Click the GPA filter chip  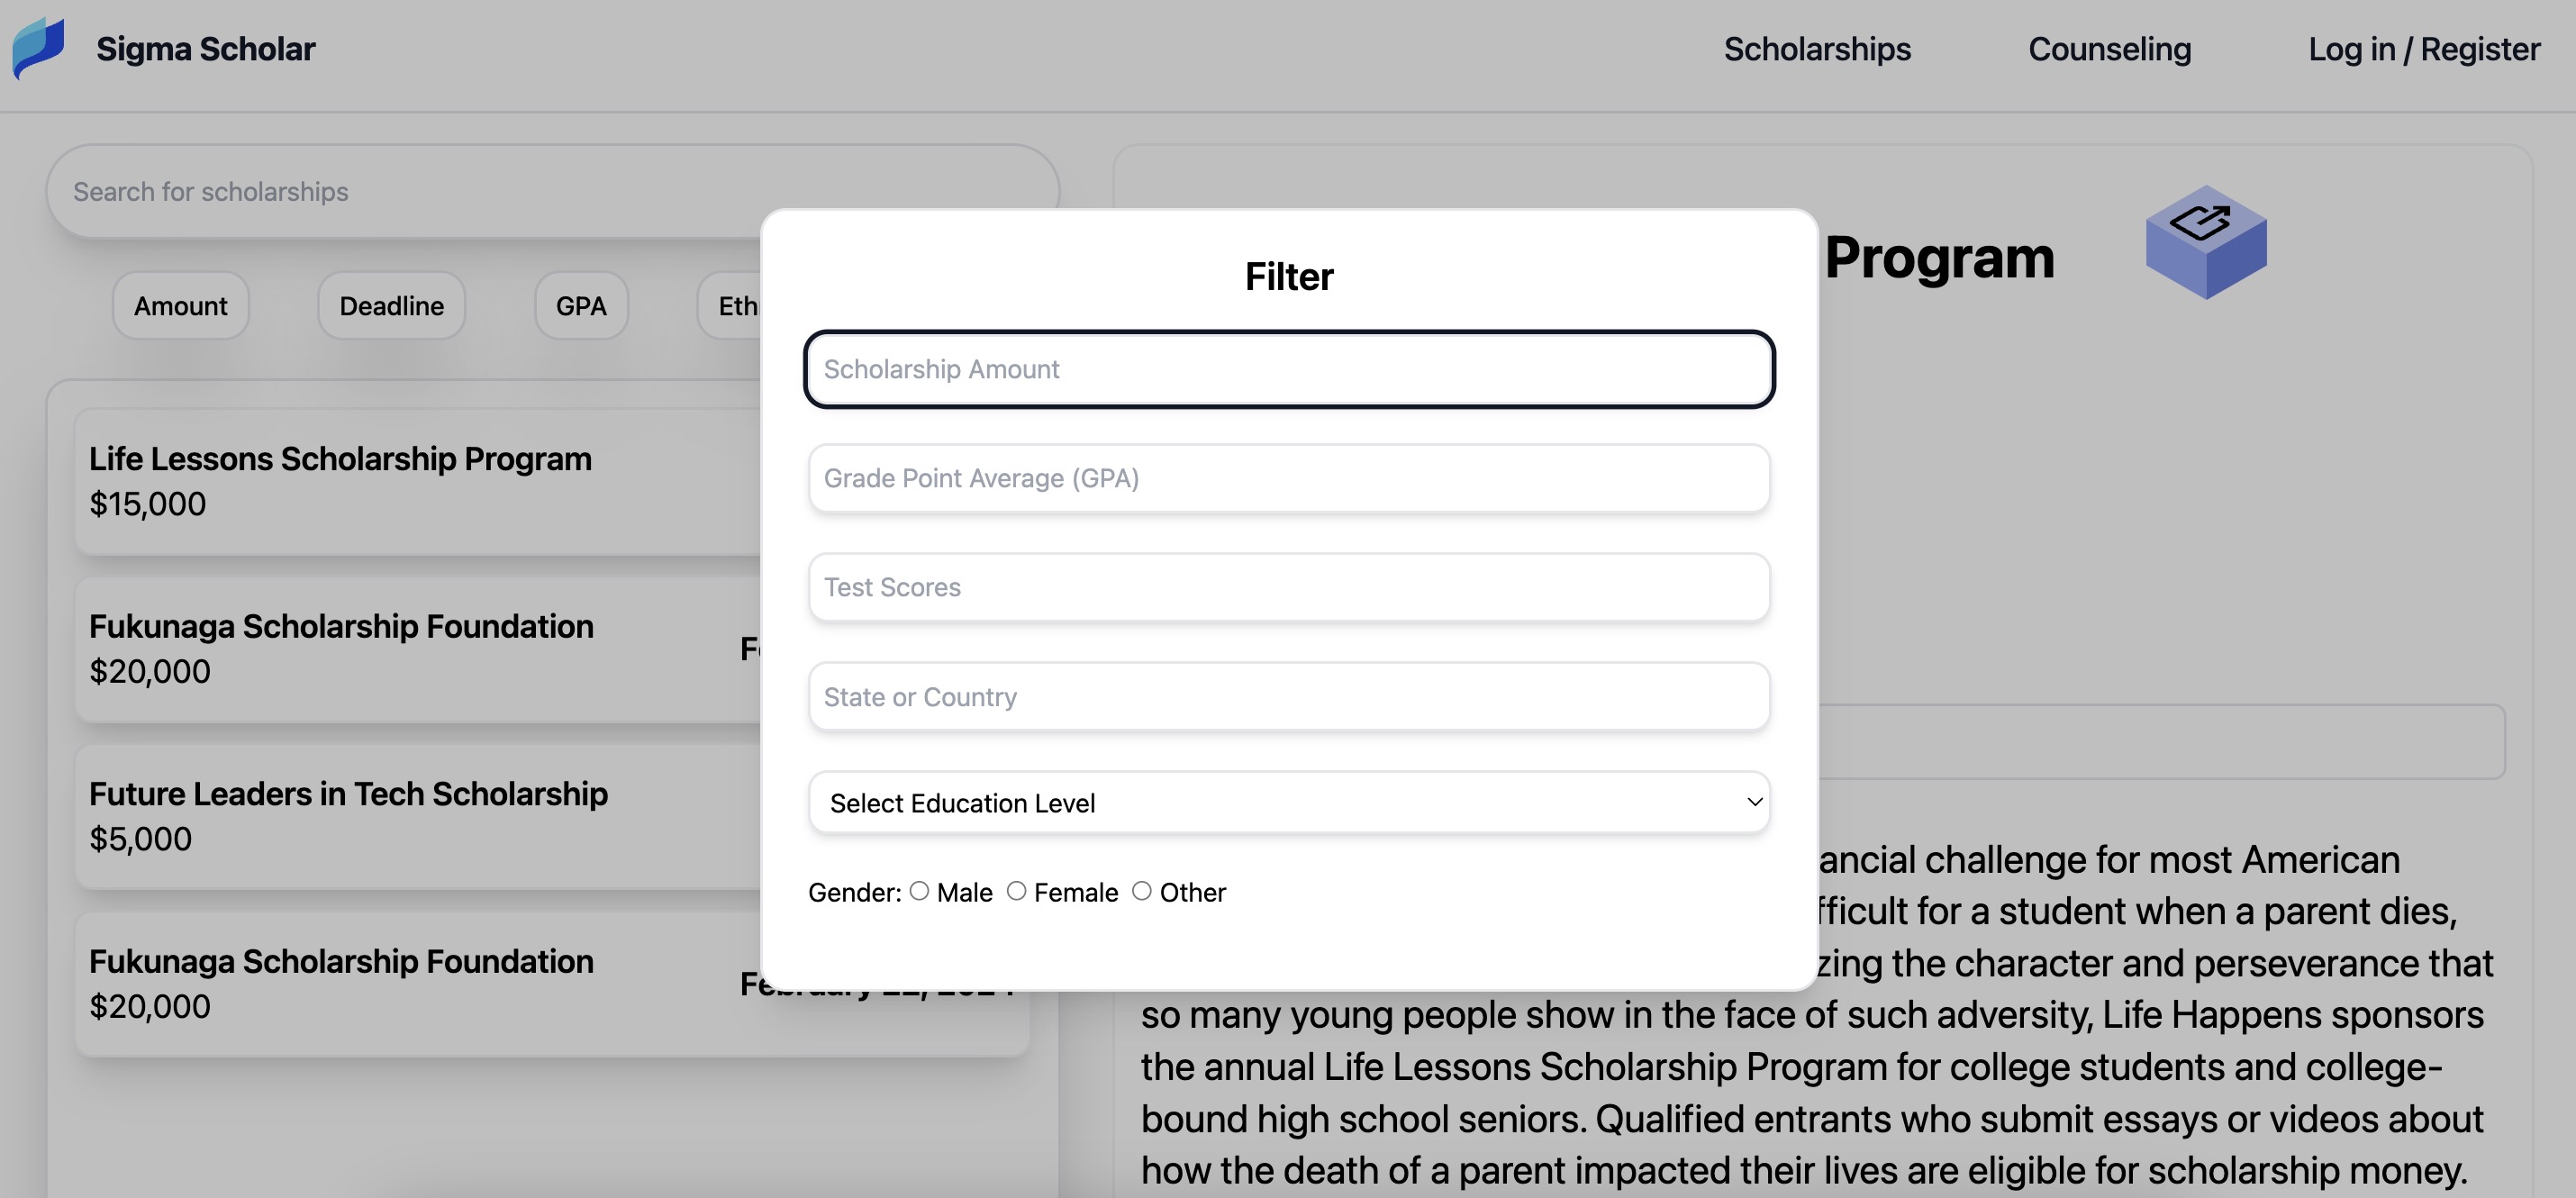[x=581, y=305]
